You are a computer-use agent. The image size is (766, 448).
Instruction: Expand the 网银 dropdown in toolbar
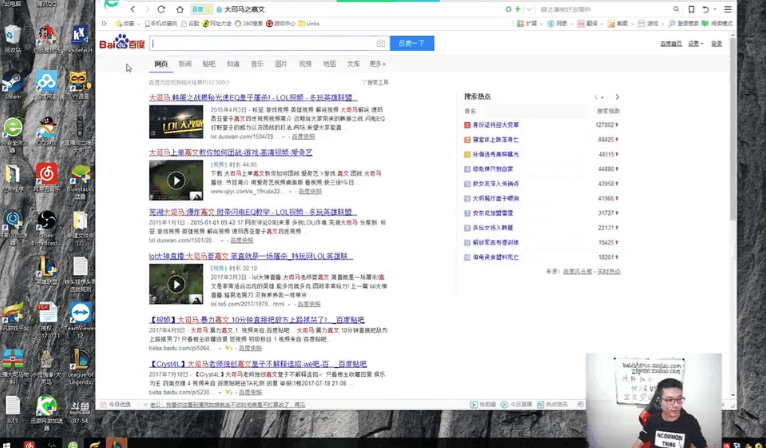click(x=572, y=23)
